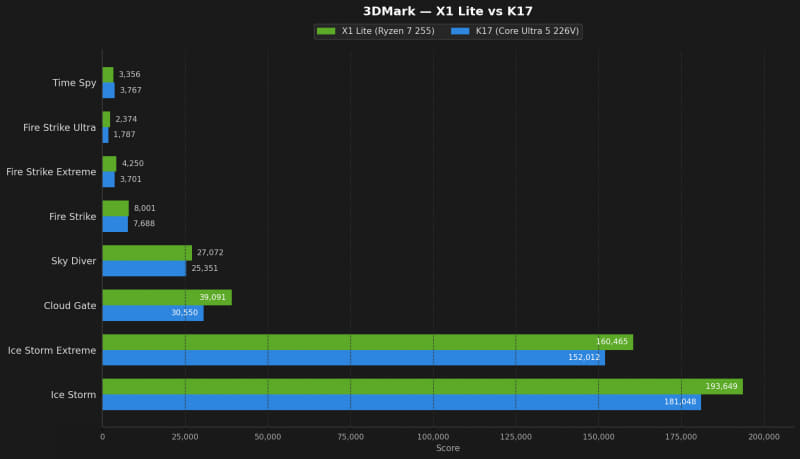Viewport: 800px width, 459px height.
Task: Click the 160,465 Ice Storm Extreme value
Action: [x=612, y=342]
